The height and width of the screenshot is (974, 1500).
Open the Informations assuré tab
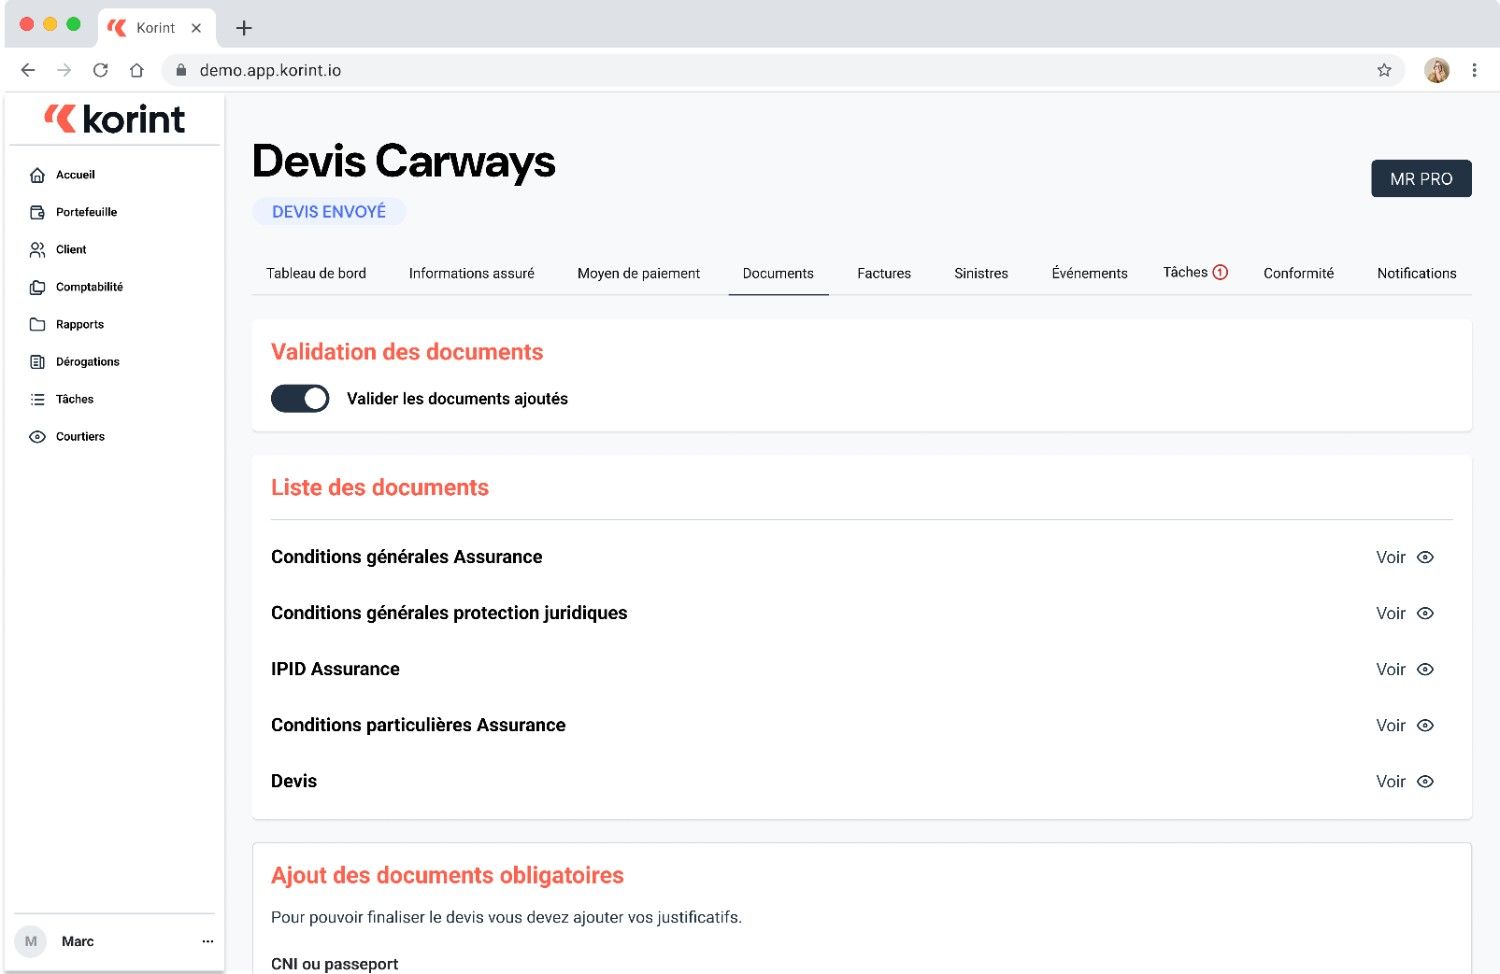pos(471,273)
